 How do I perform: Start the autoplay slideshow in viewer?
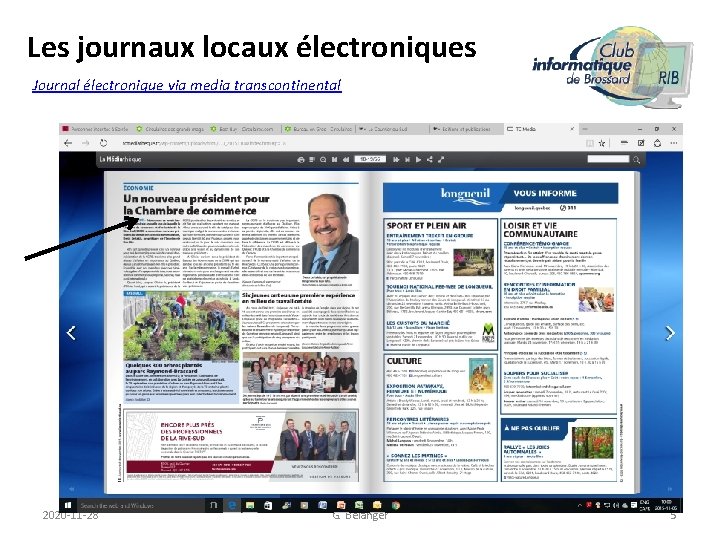(x=418, y=159)
